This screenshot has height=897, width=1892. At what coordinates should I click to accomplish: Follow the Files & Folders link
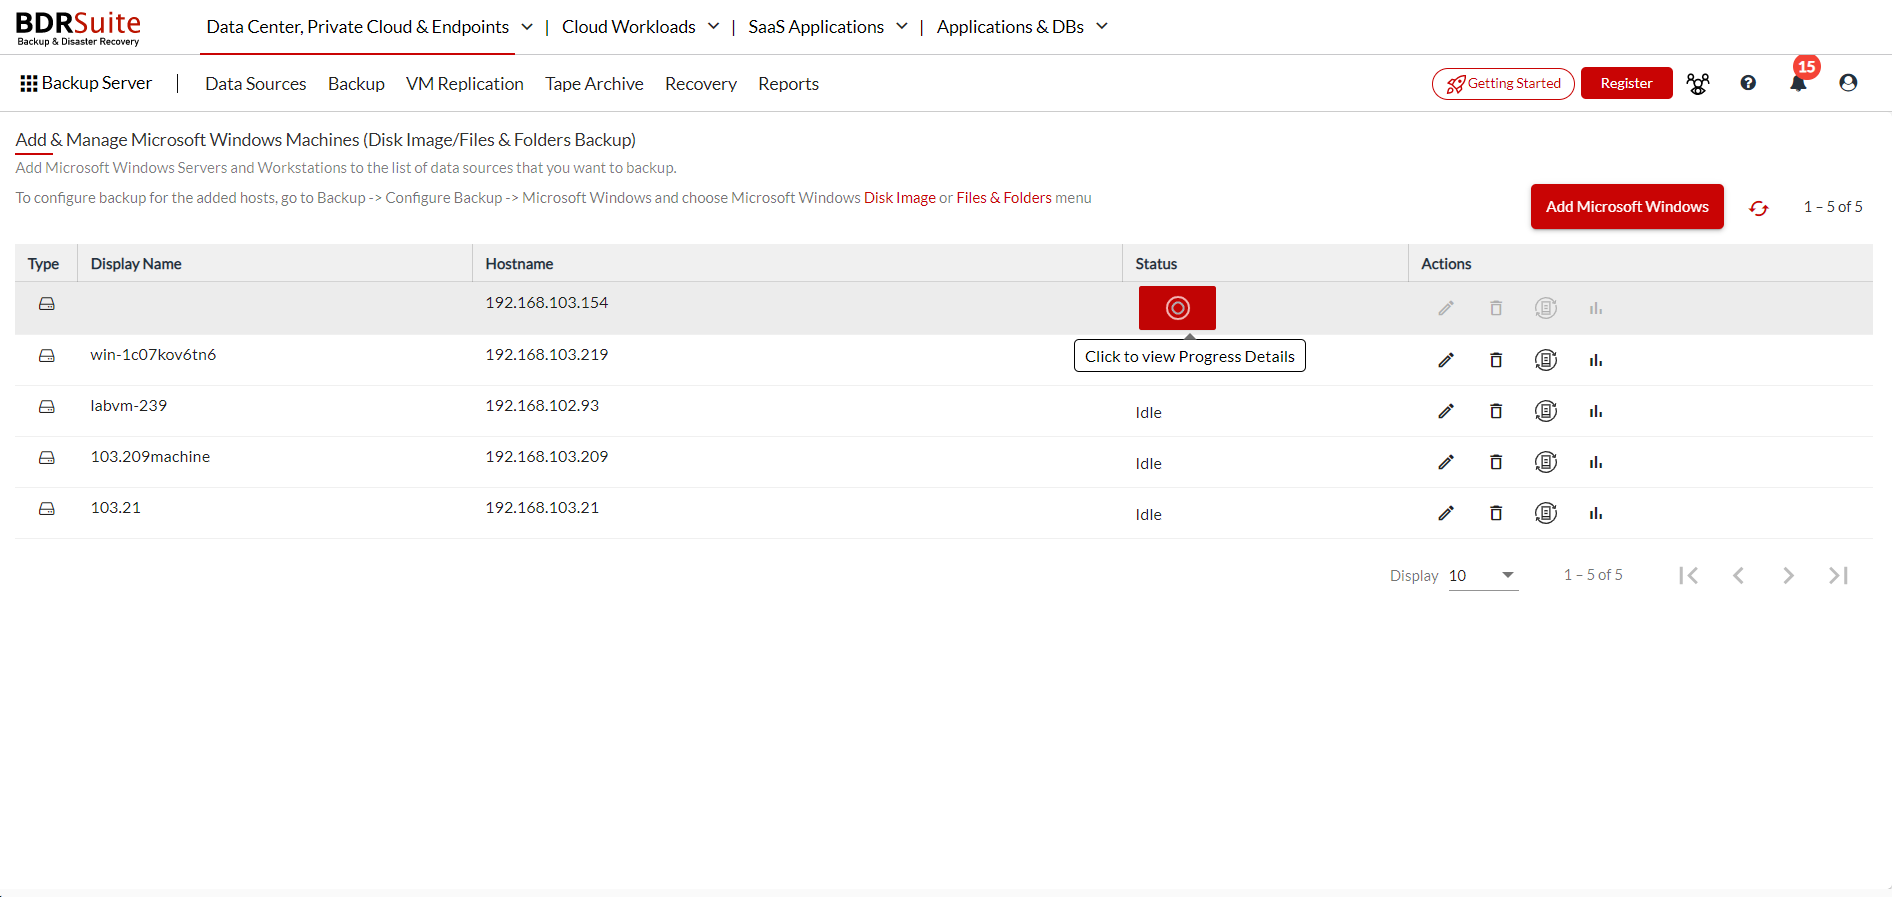coord(1004,198)
